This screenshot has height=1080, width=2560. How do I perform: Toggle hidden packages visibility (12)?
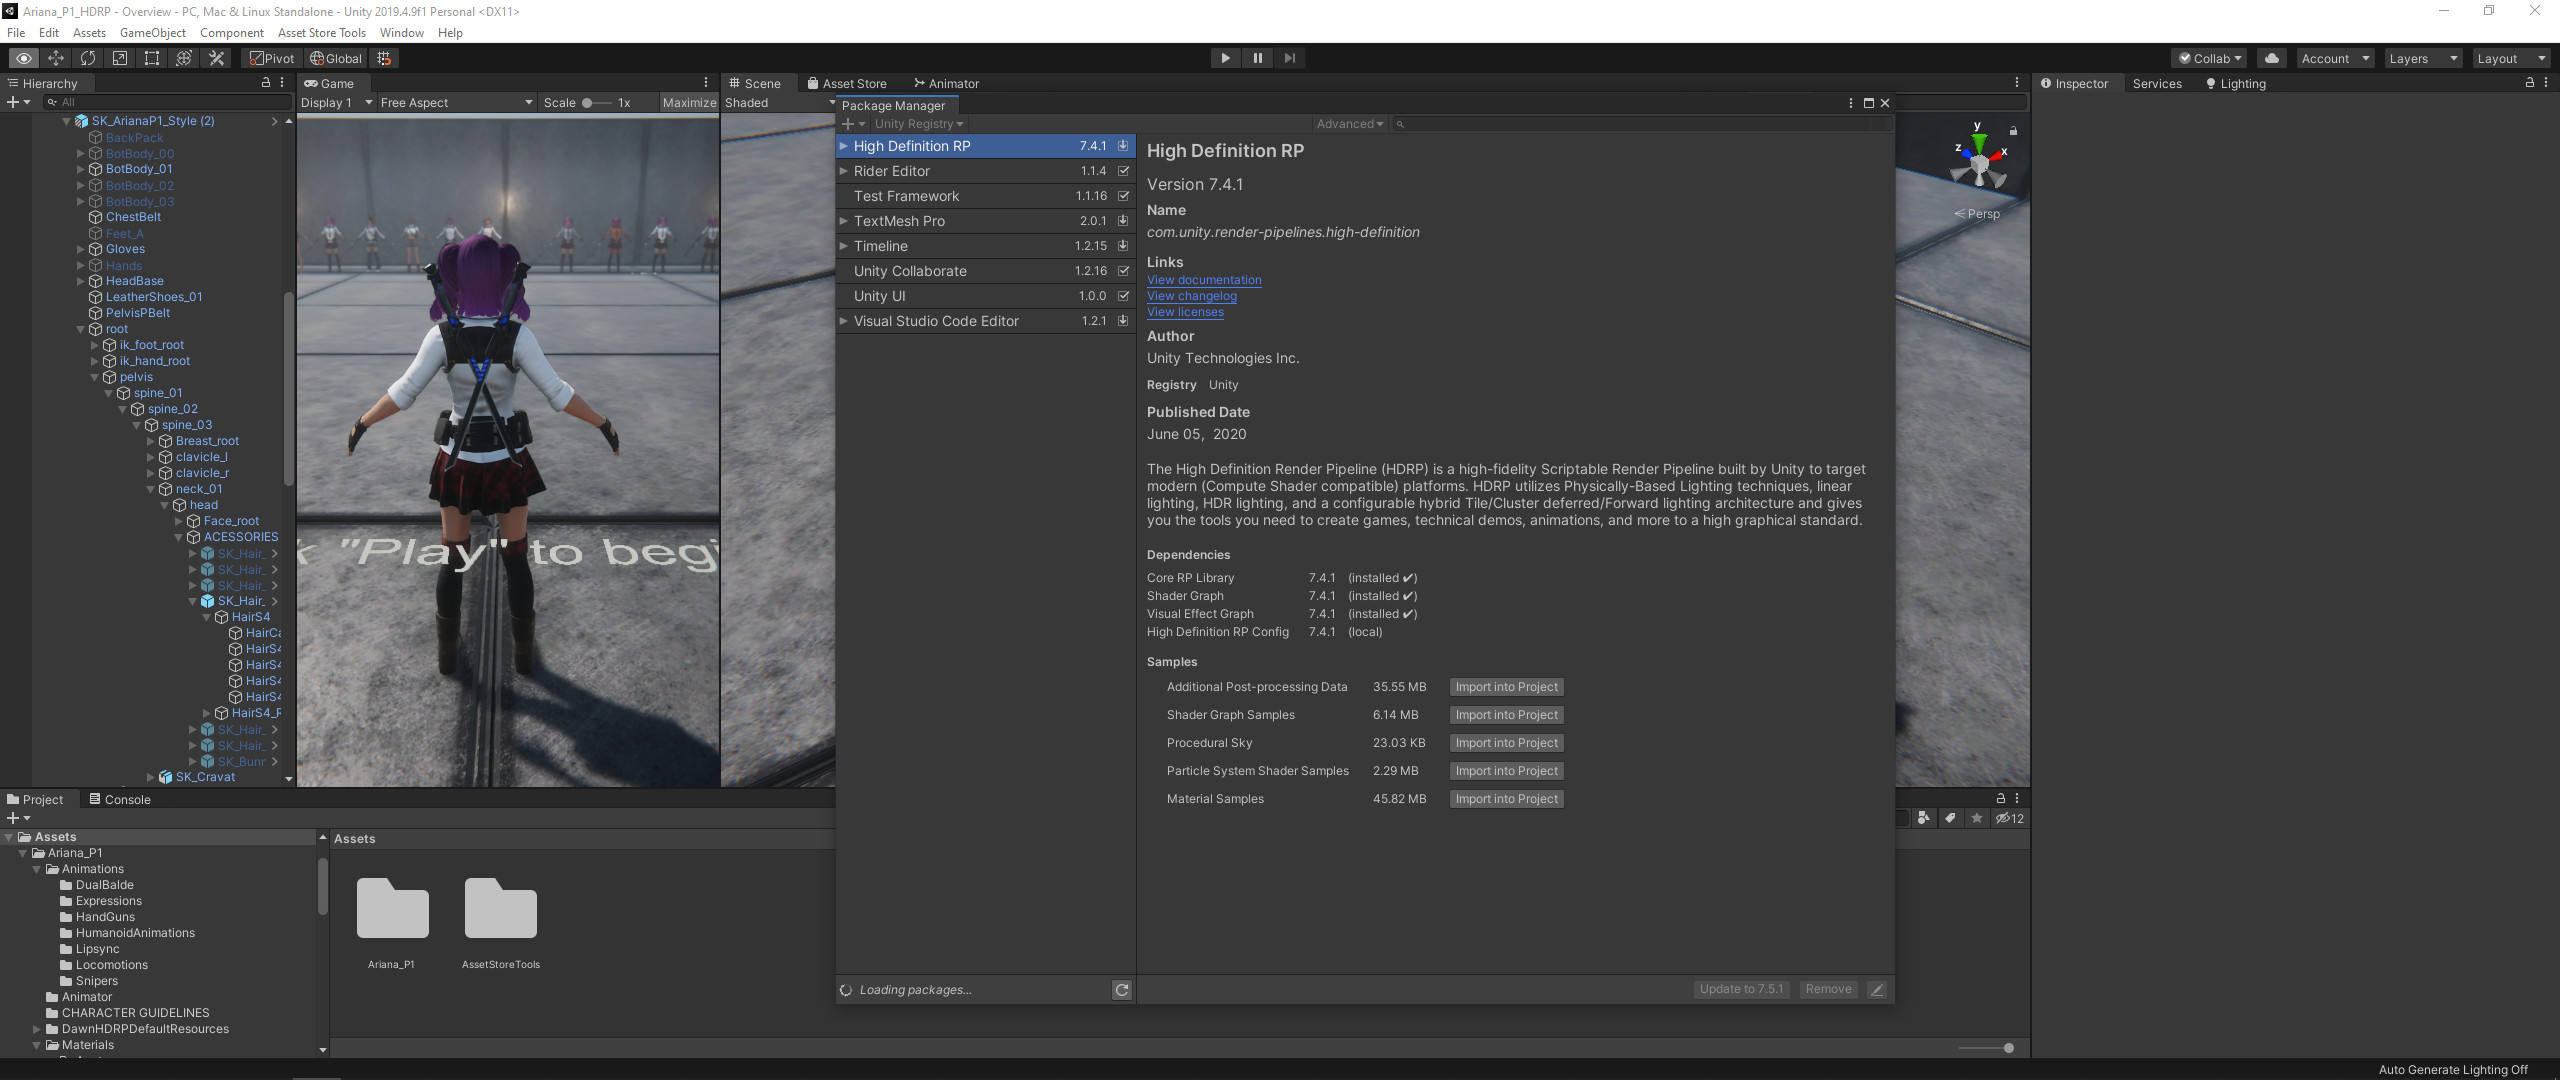pos(2010,818)
